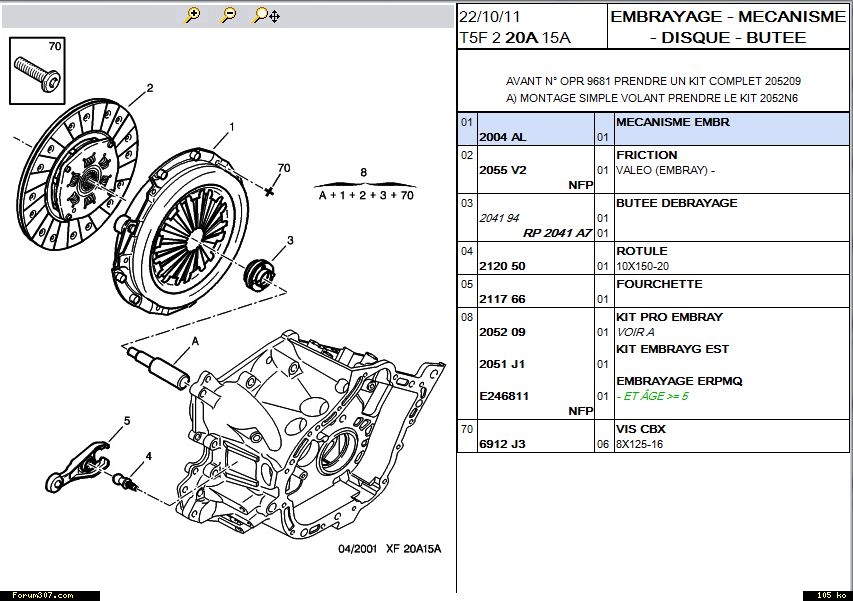Click part number 2052 09
Screen dimensions: 853x601
(502, 332)
